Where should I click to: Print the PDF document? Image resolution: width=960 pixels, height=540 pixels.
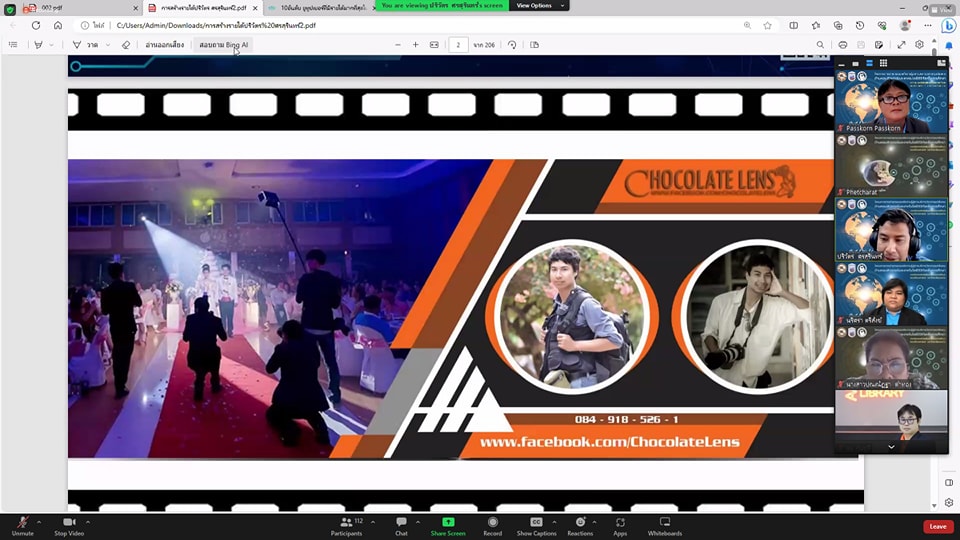point(843,45)
